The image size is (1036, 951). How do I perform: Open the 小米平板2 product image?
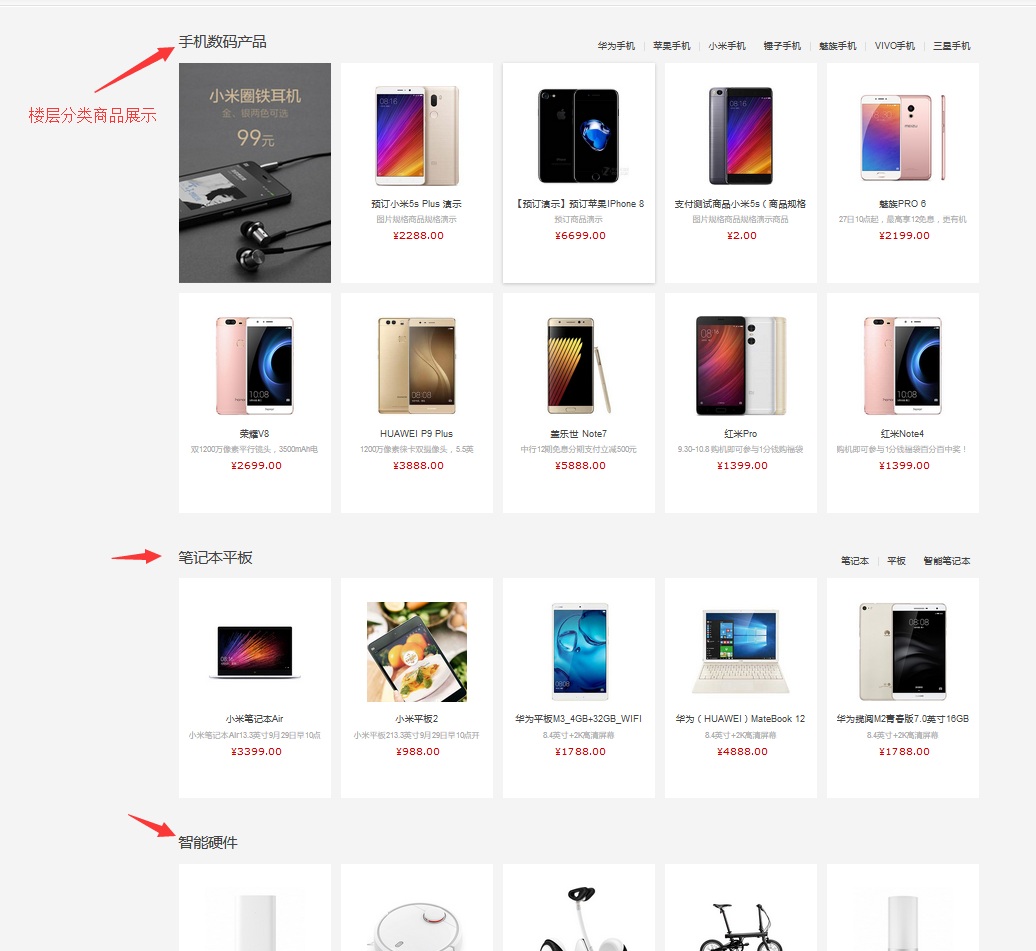coord(417,652)
